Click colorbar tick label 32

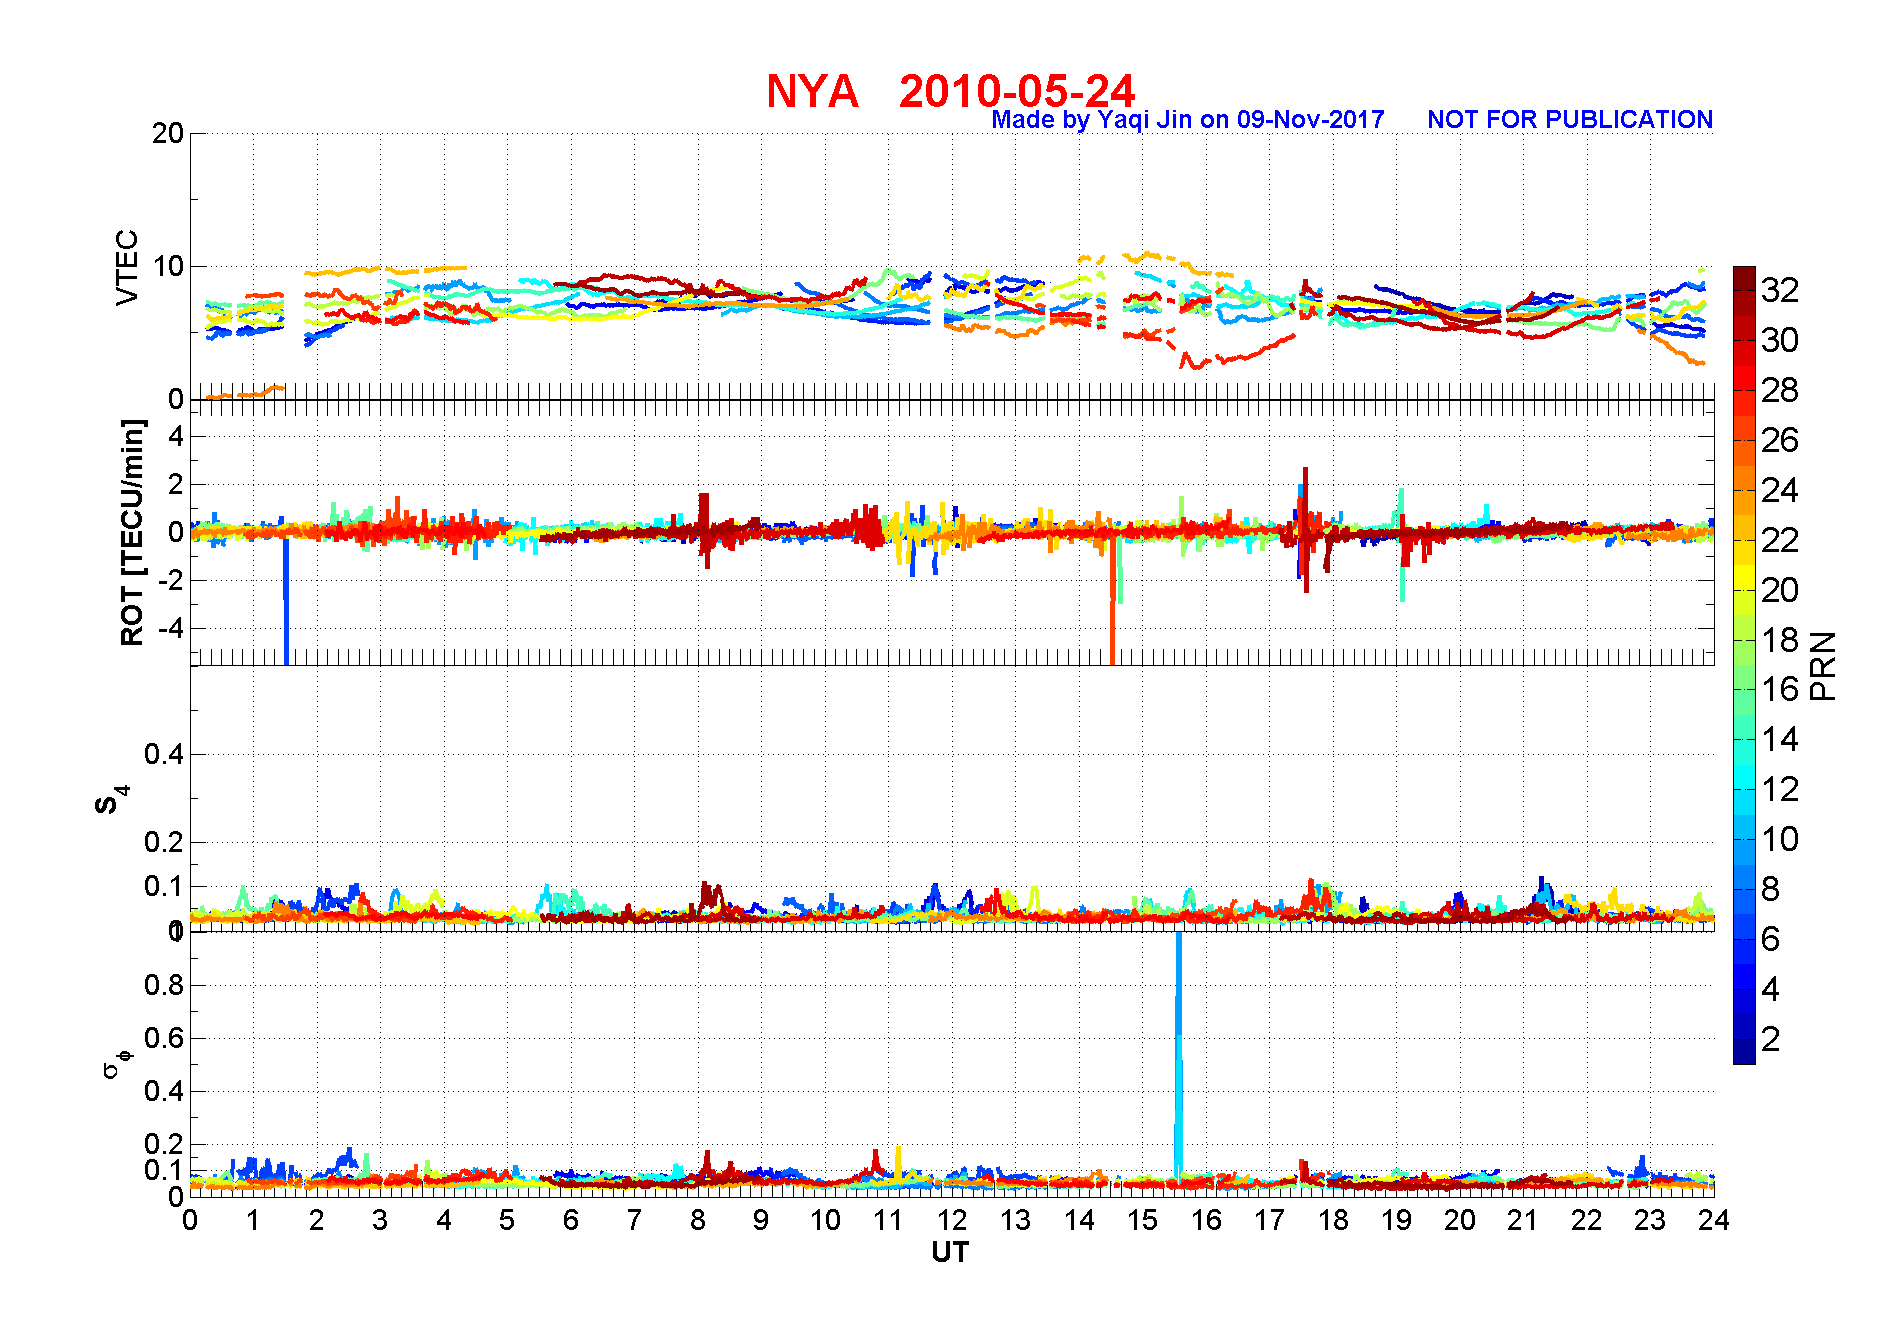pos(1780,290)
